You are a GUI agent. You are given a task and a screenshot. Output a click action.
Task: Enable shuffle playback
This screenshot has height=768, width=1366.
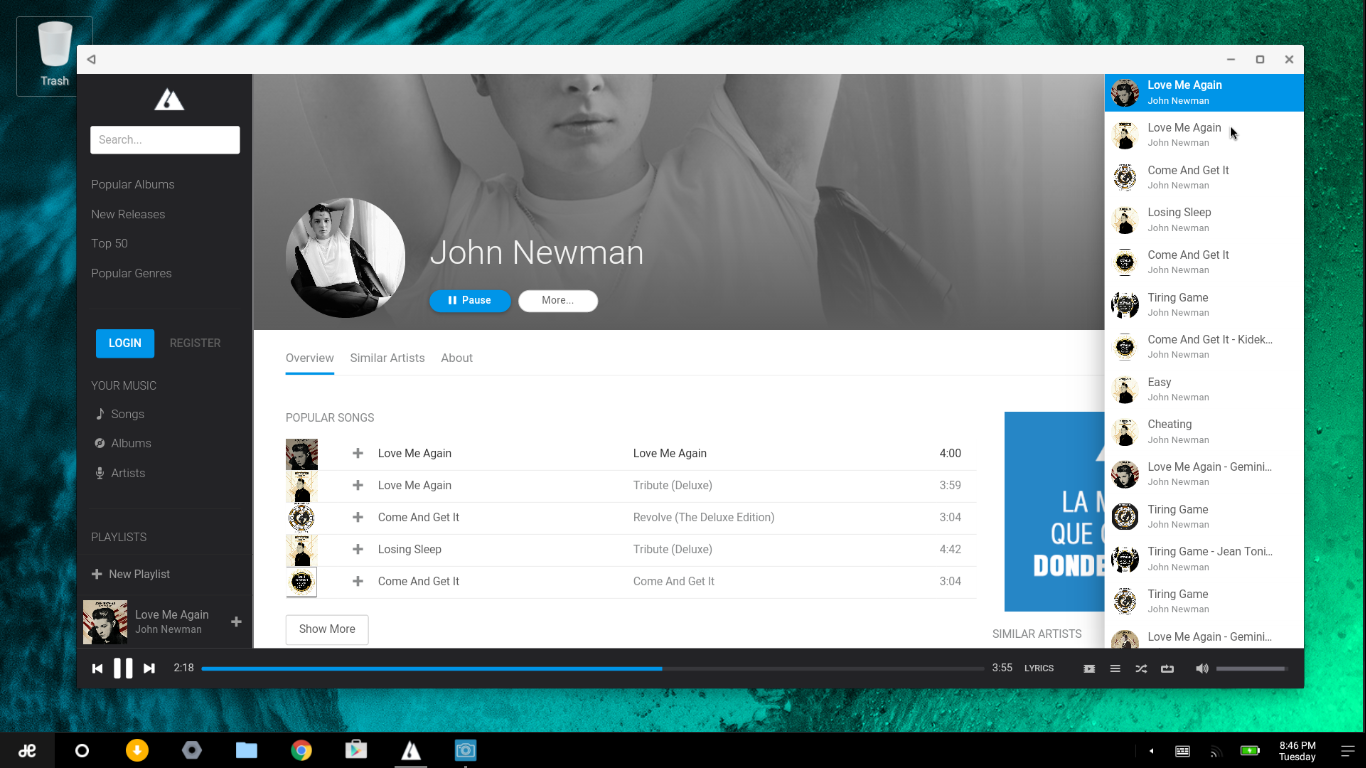(x=1141, y=668)
